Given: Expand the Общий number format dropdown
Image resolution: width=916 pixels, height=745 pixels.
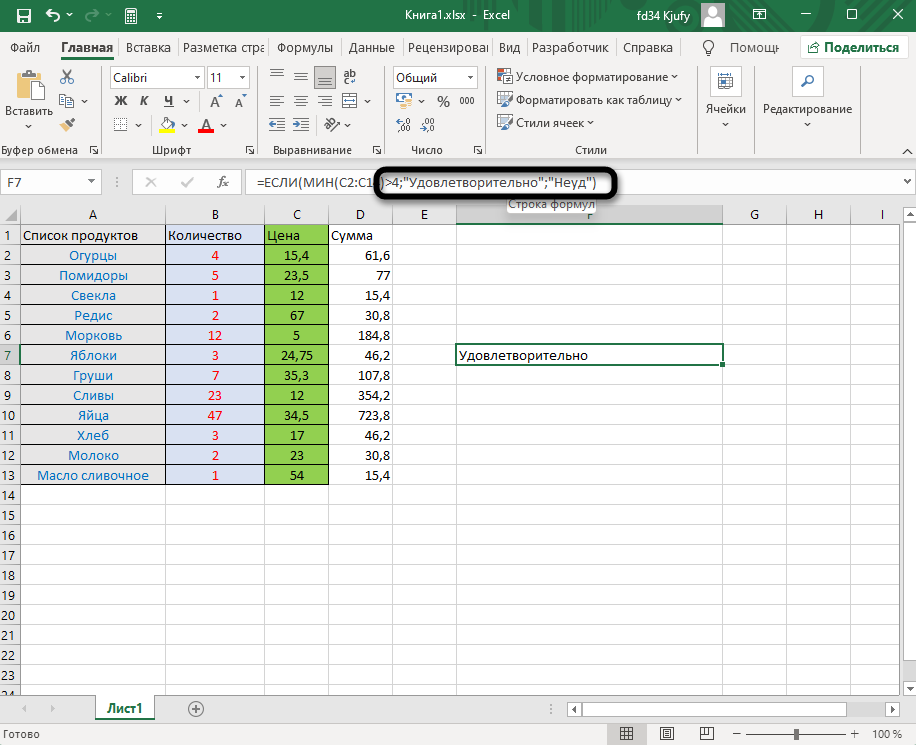Looking at the screenshot, I should 469,77.
